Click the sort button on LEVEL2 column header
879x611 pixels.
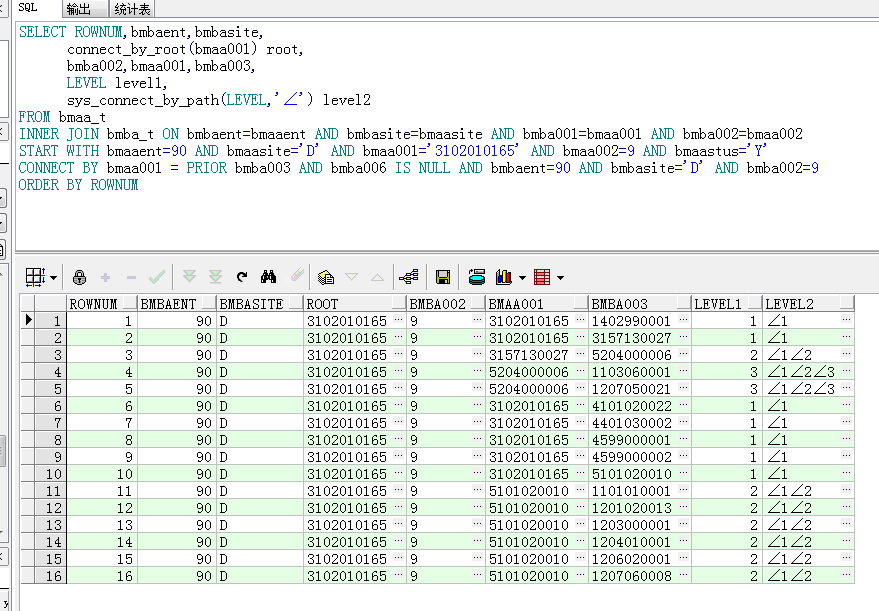click(x=846, y=303)
